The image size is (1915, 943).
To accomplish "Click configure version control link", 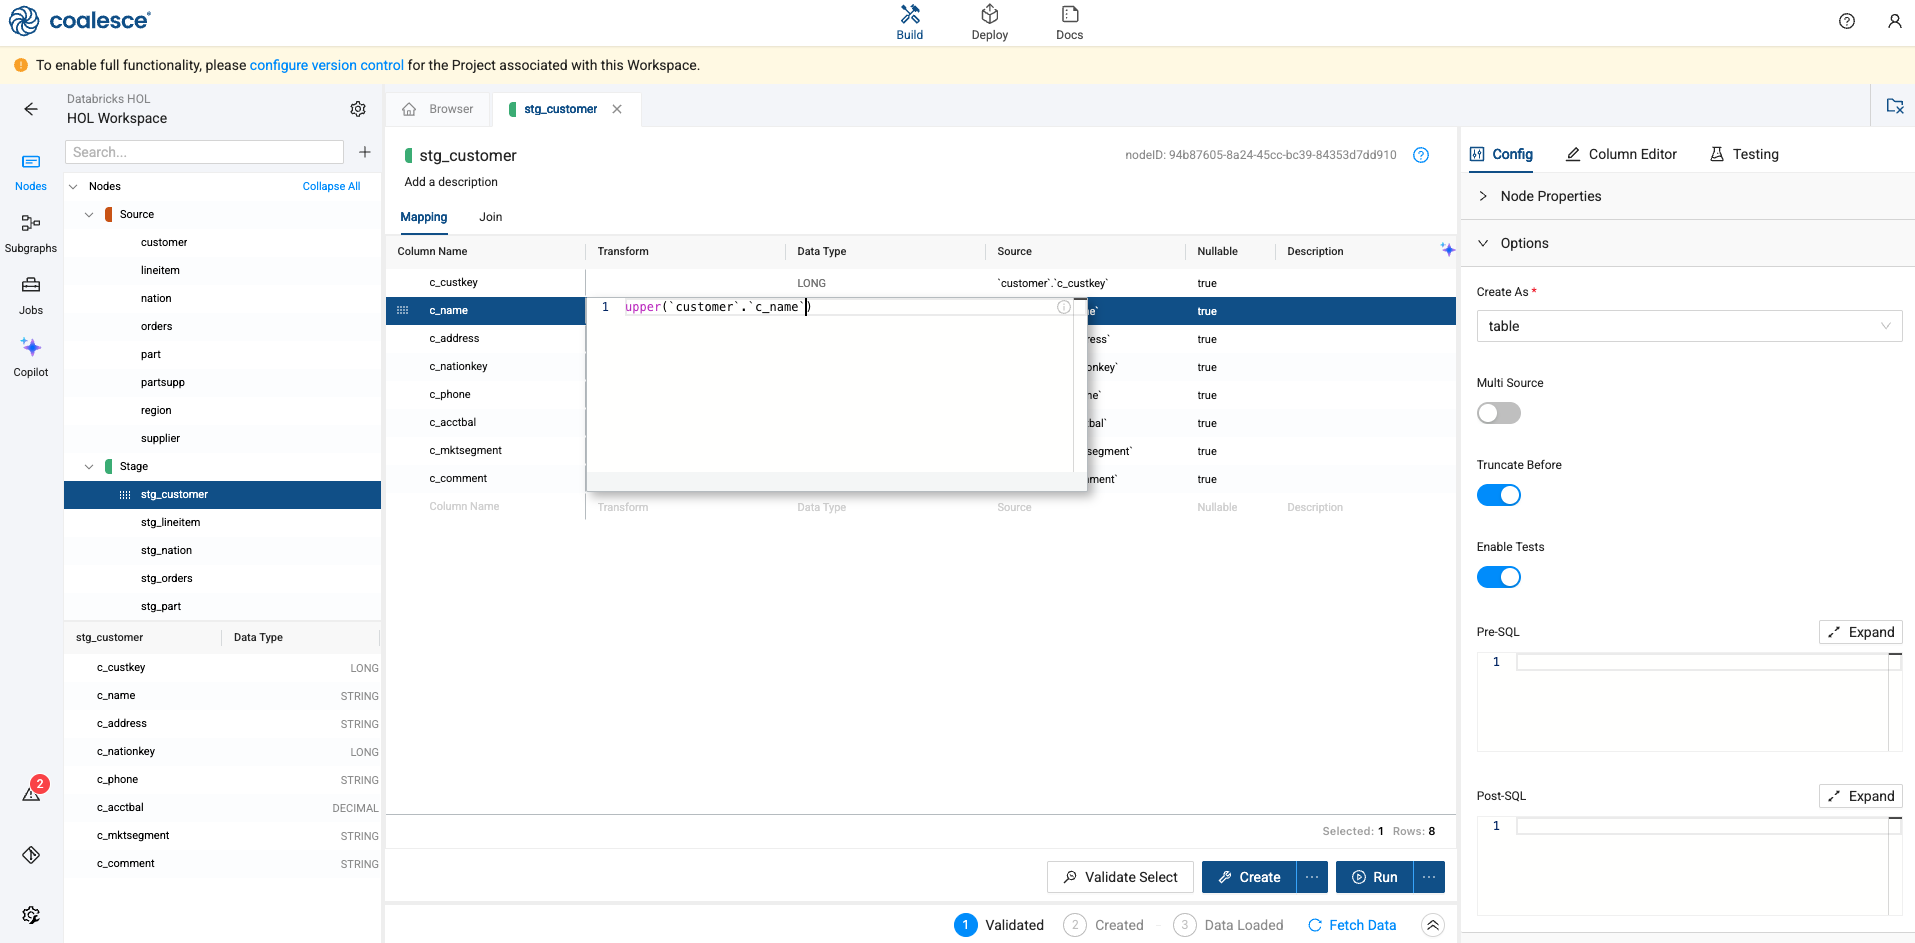I will click(x=327, y=65).
